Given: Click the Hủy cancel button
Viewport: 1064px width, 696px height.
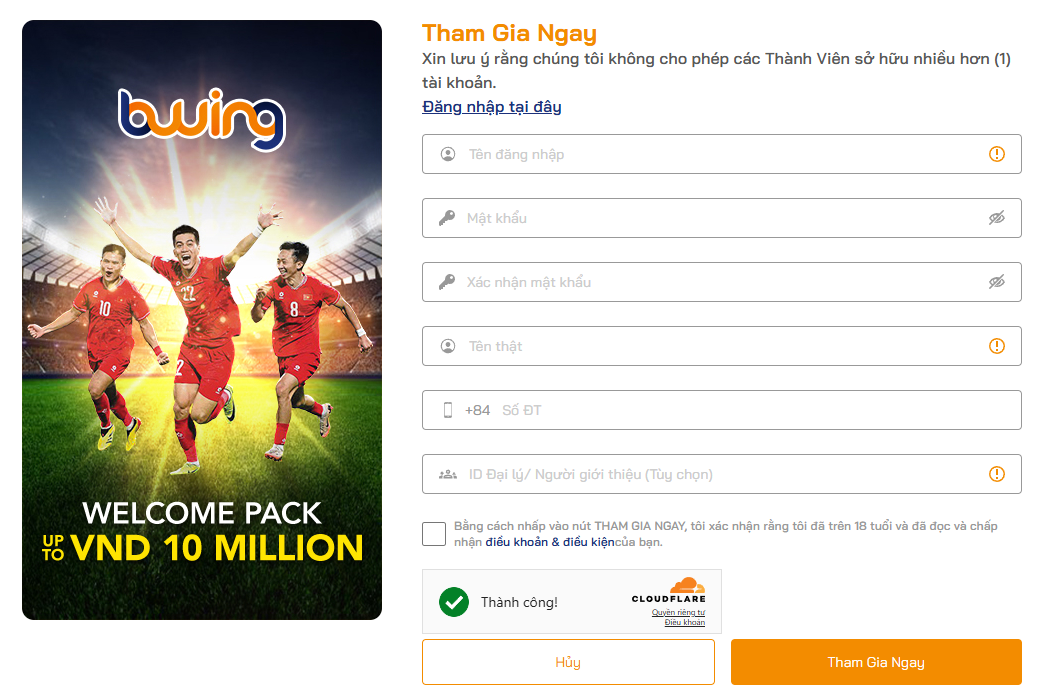Looking at the screenshot, I should 568,662.
